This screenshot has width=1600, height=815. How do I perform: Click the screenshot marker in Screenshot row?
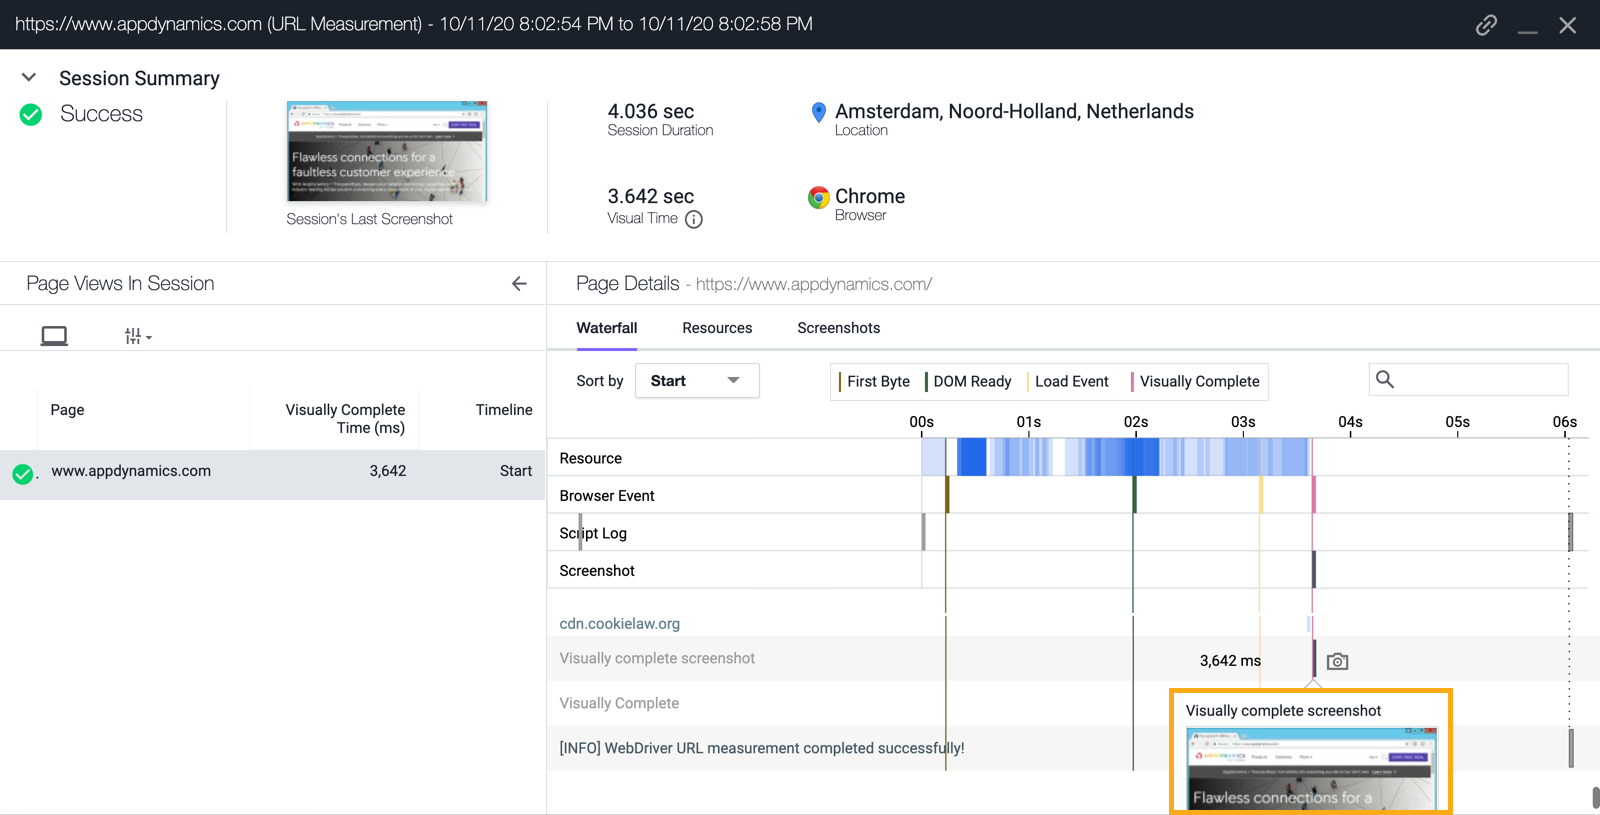[x=1314, y=570]
